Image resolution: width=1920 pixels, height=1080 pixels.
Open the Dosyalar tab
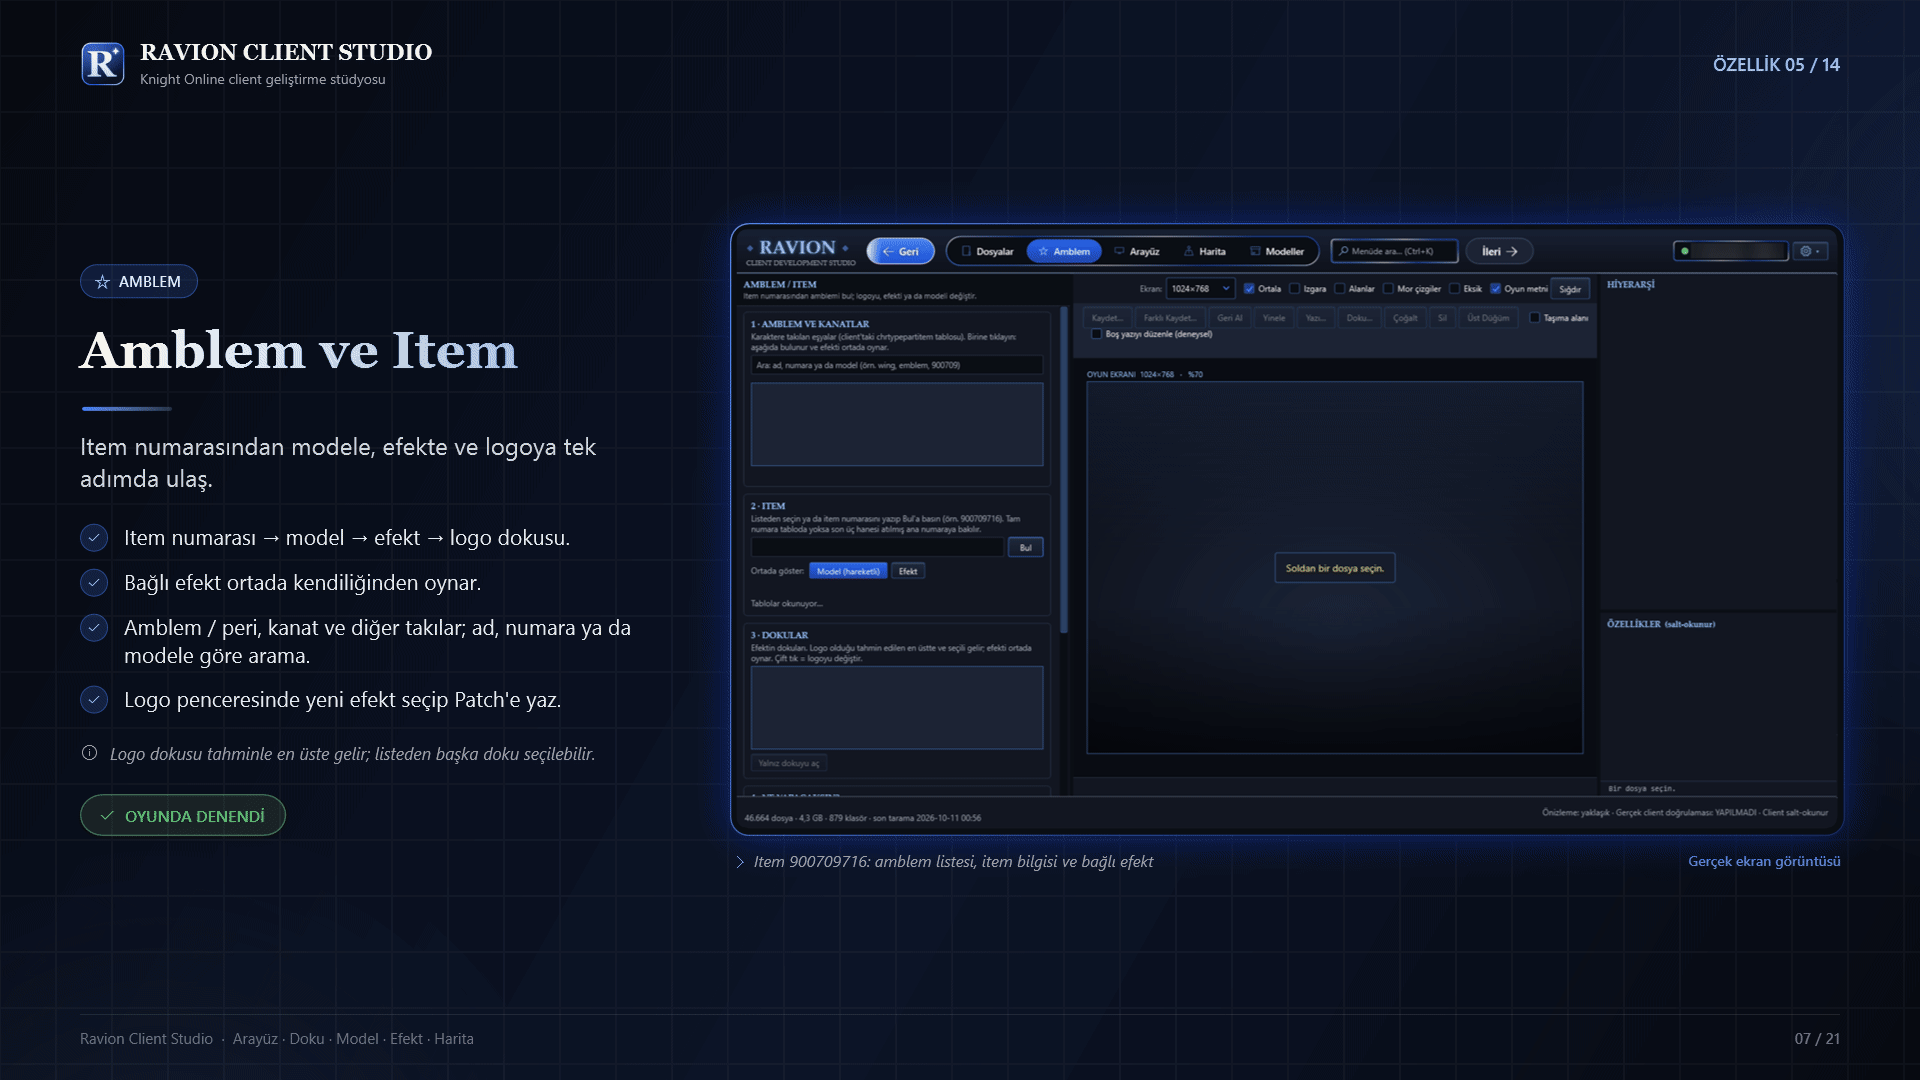coord(987,251)
